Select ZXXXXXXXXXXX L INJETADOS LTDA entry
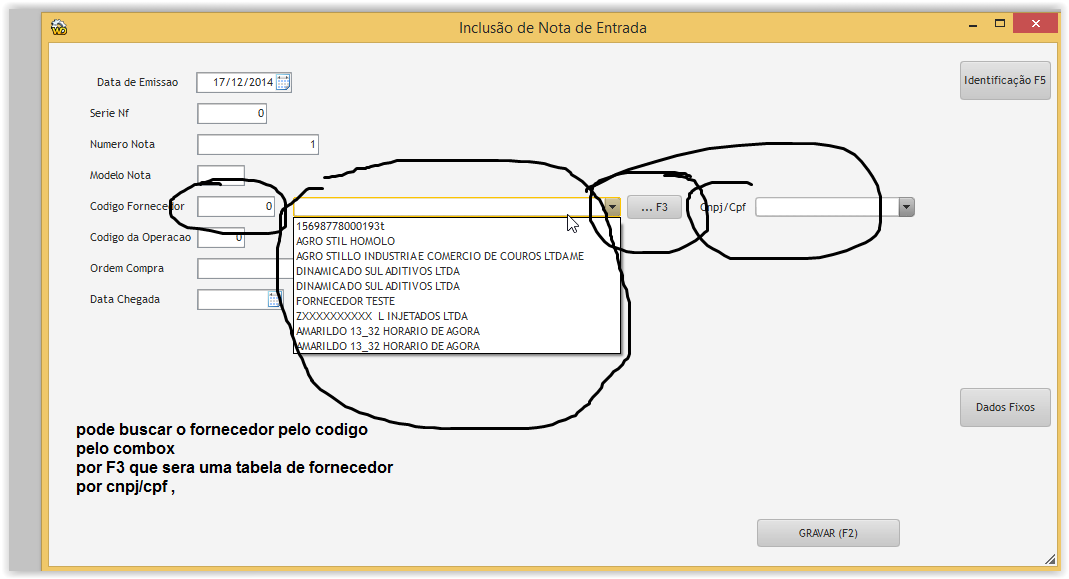The image size is (1069, 579). [x=457, y=316]
